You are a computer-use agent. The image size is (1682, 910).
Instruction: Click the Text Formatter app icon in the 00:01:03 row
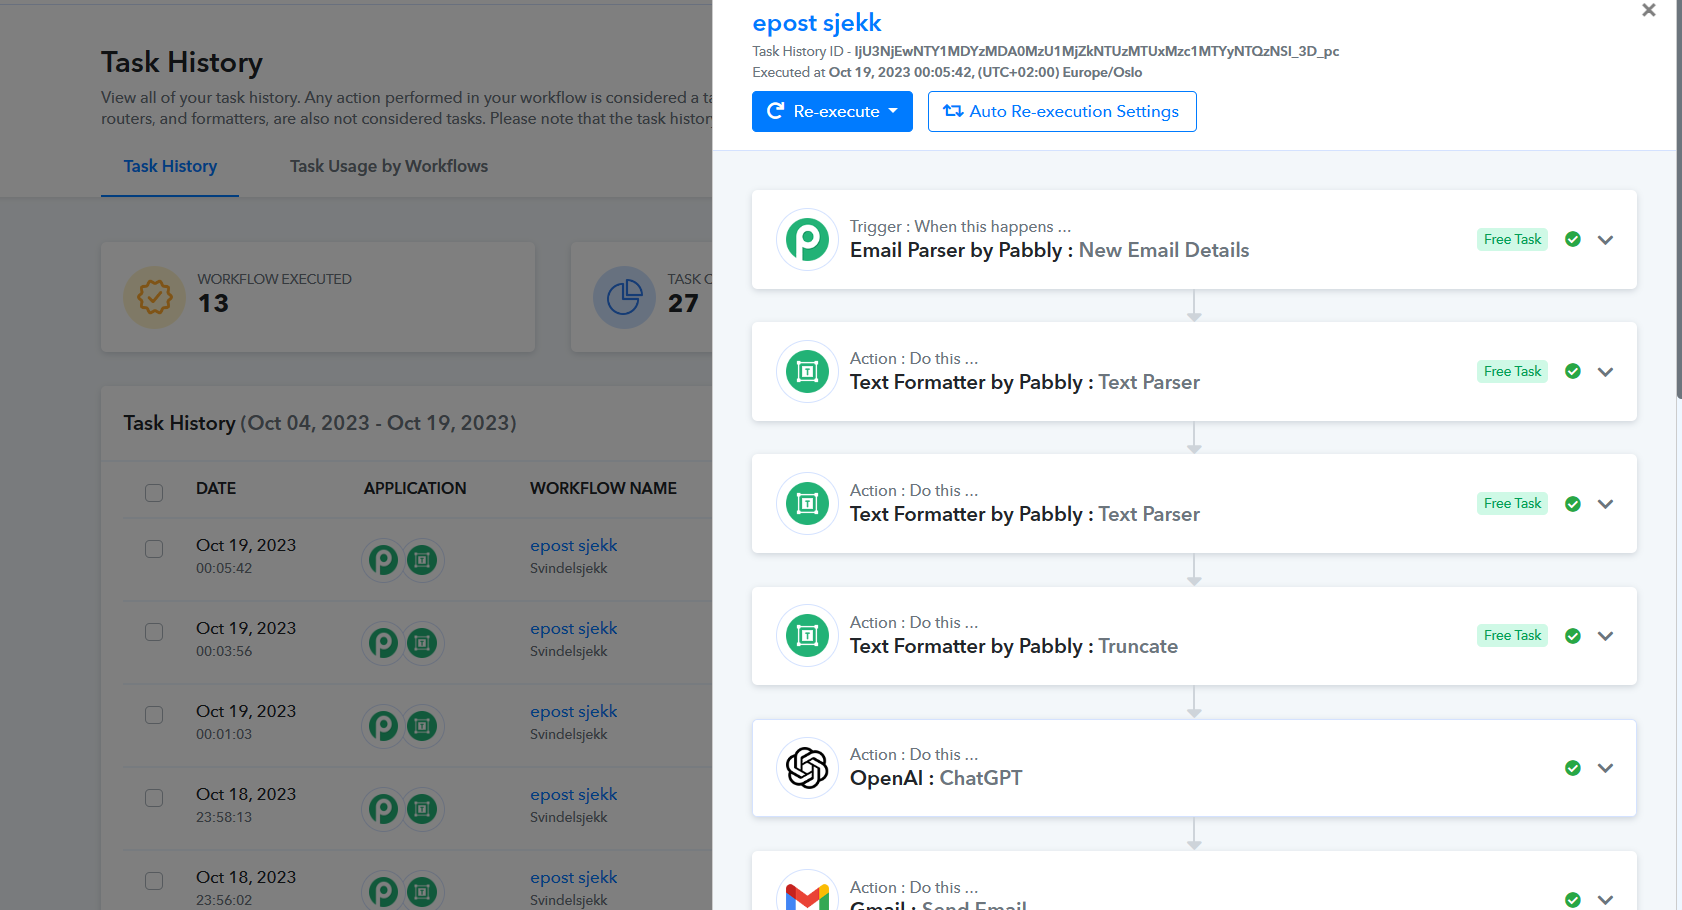423,726
